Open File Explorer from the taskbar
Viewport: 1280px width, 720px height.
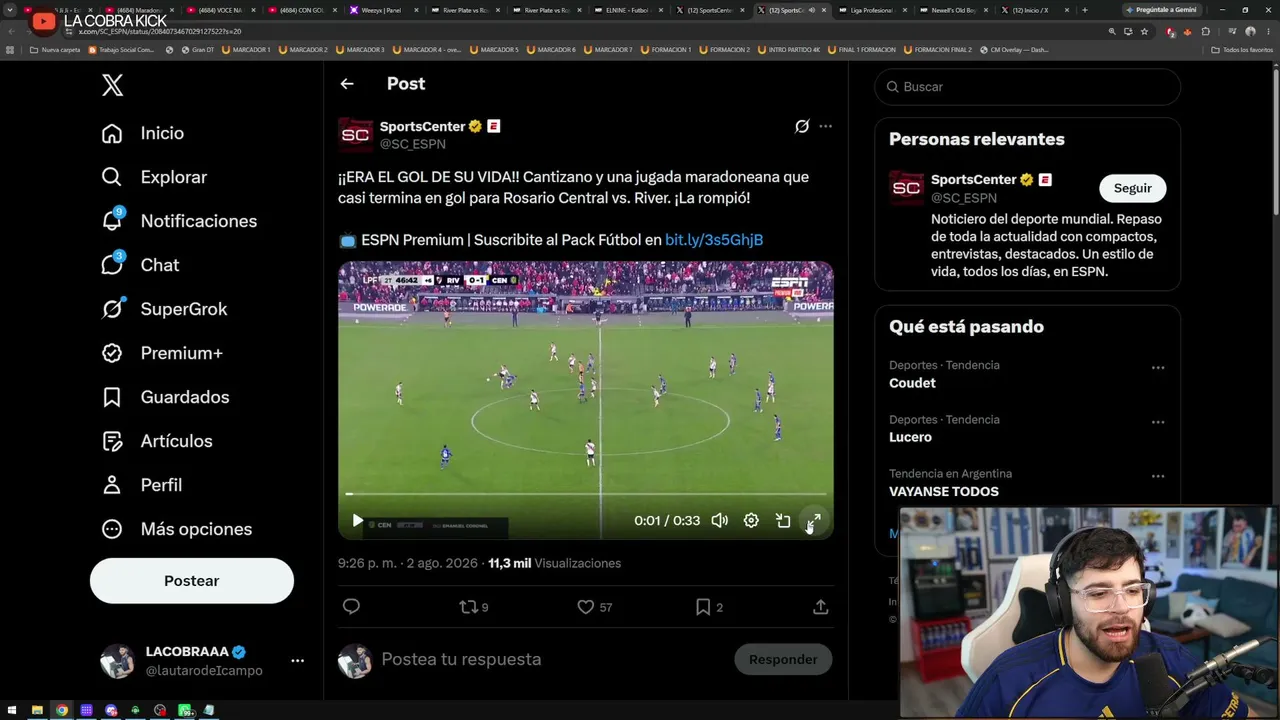(x=37, y=710)
